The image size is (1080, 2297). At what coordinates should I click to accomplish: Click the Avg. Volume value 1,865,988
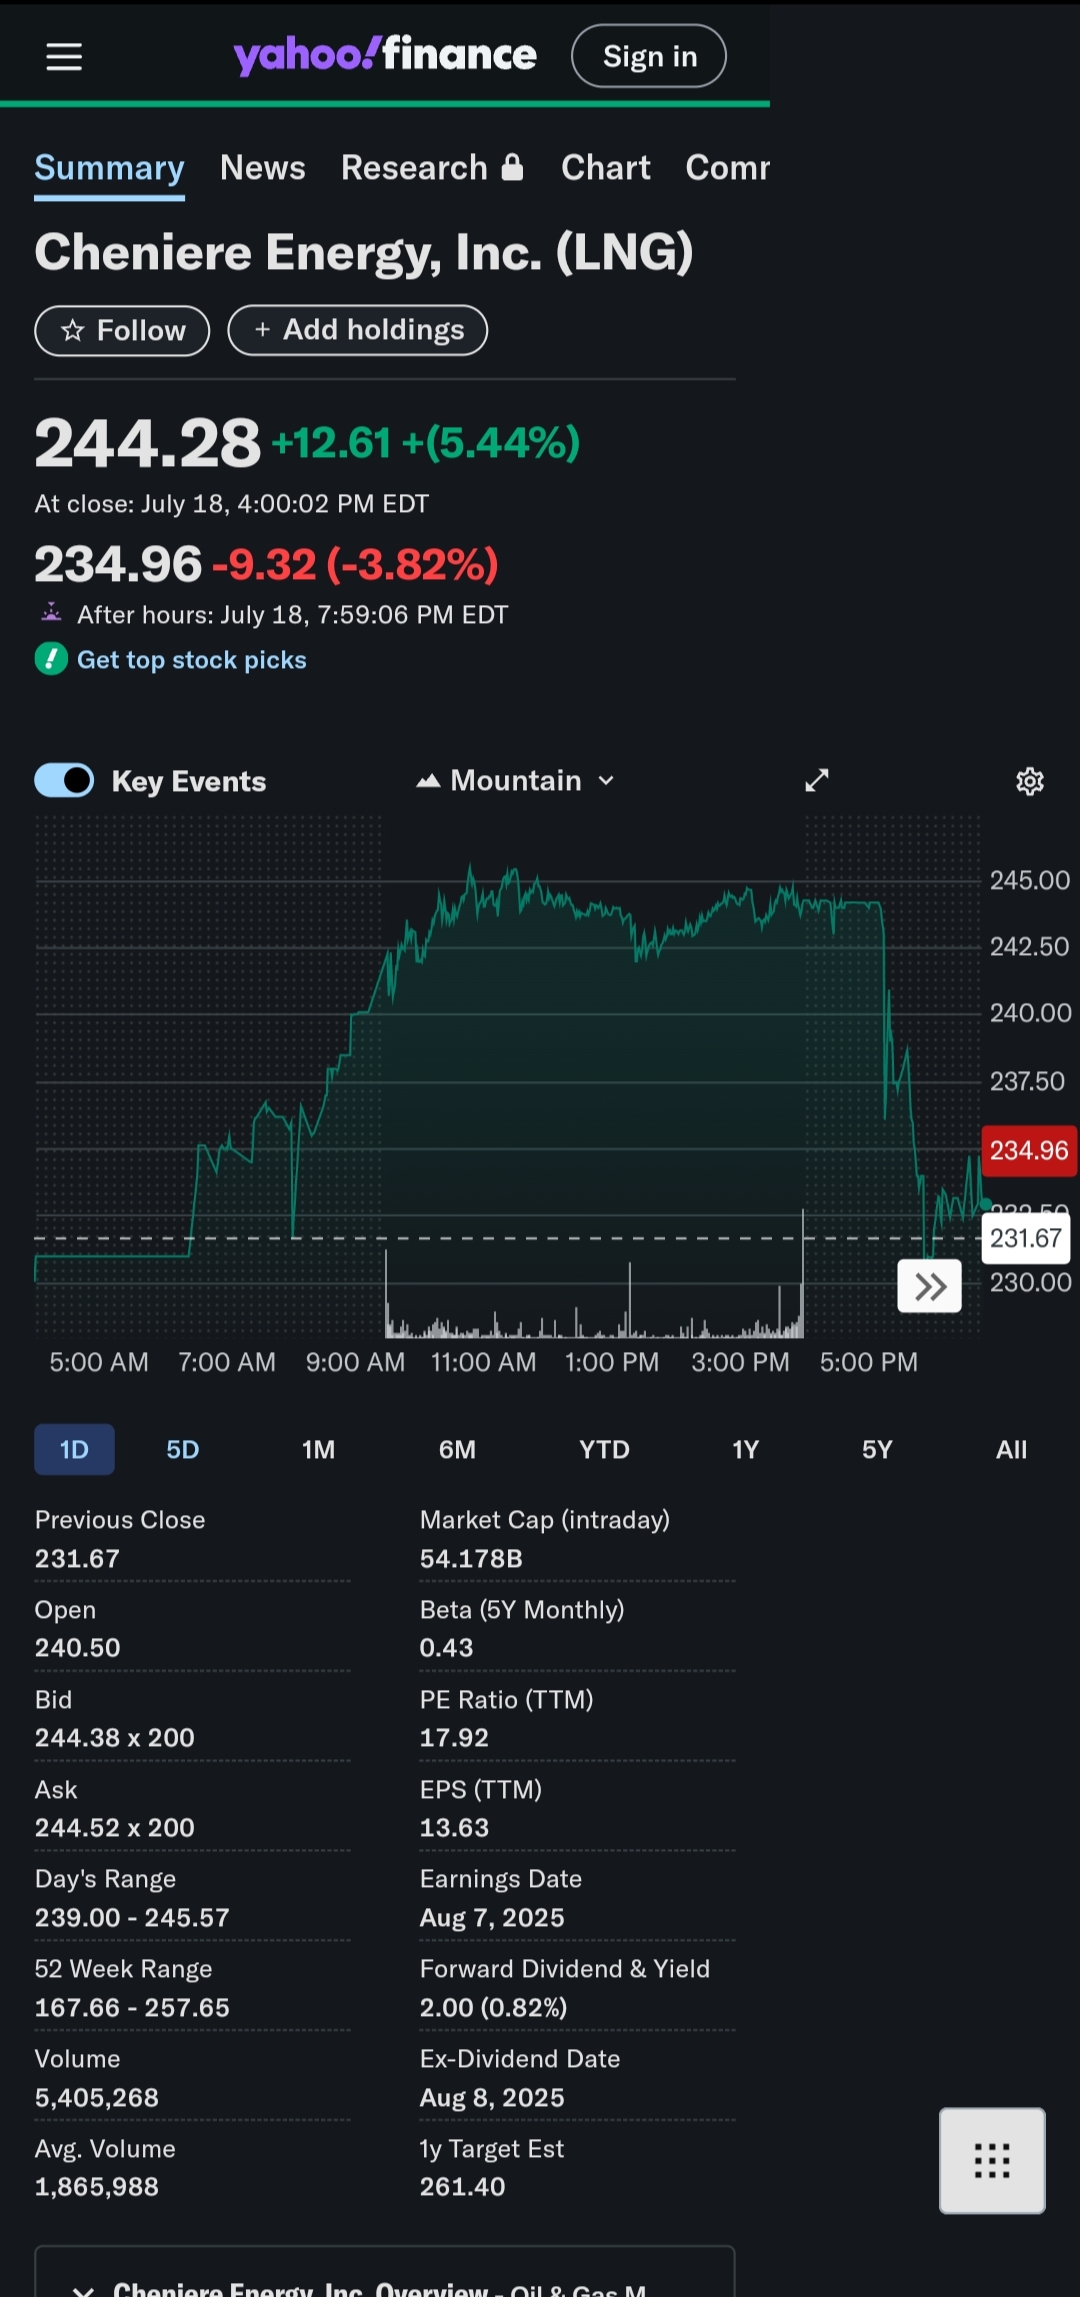(x=97, y=2186)
